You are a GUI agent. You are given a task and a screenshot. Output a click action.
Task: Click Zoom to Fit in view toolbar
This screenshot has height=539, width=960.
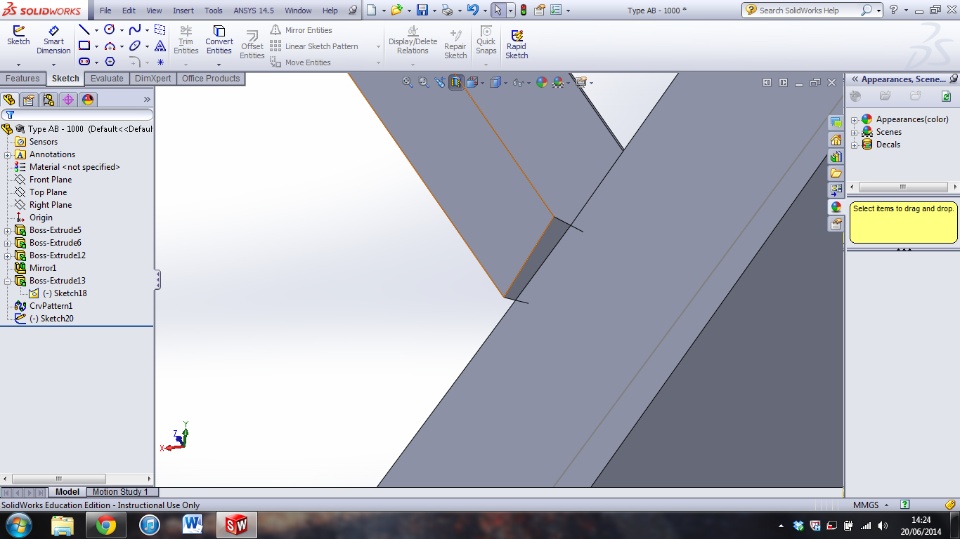tap(407, 82)
